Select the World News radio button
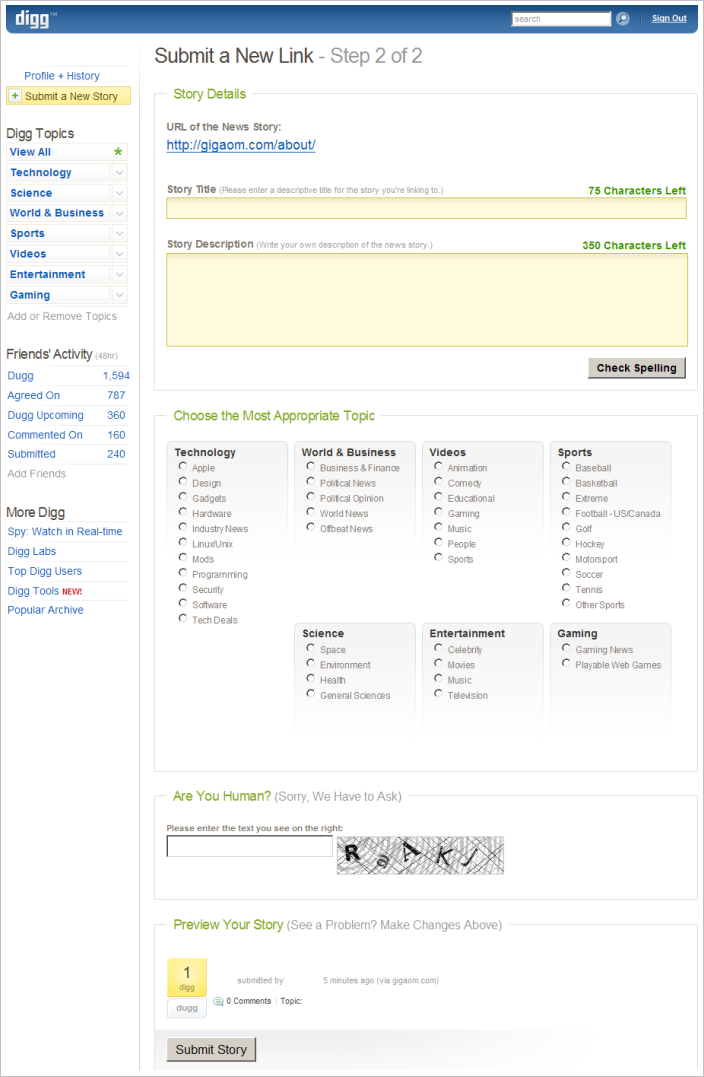This screenshot has height=1077, width=704. point(310,512)
